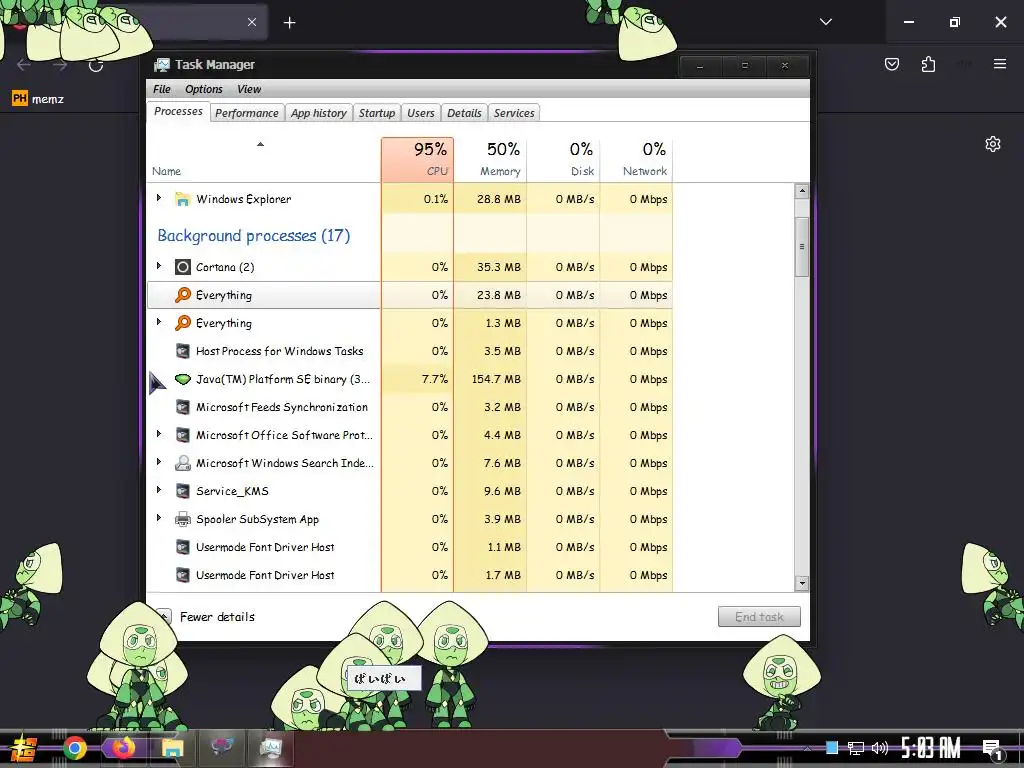Viewport: 1024px width, 768px height.
Task: Select the 154.7 MB memory cell
Action: 490,379
